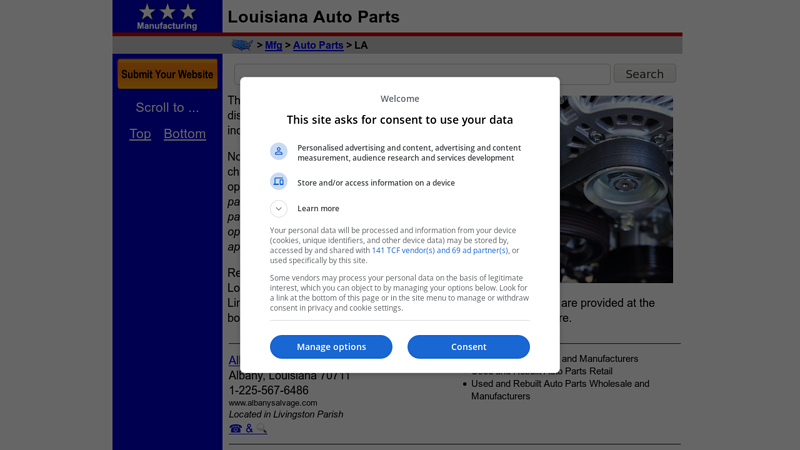
Task: Click the telephone icon under Albany listing
Action: point(235,429)
